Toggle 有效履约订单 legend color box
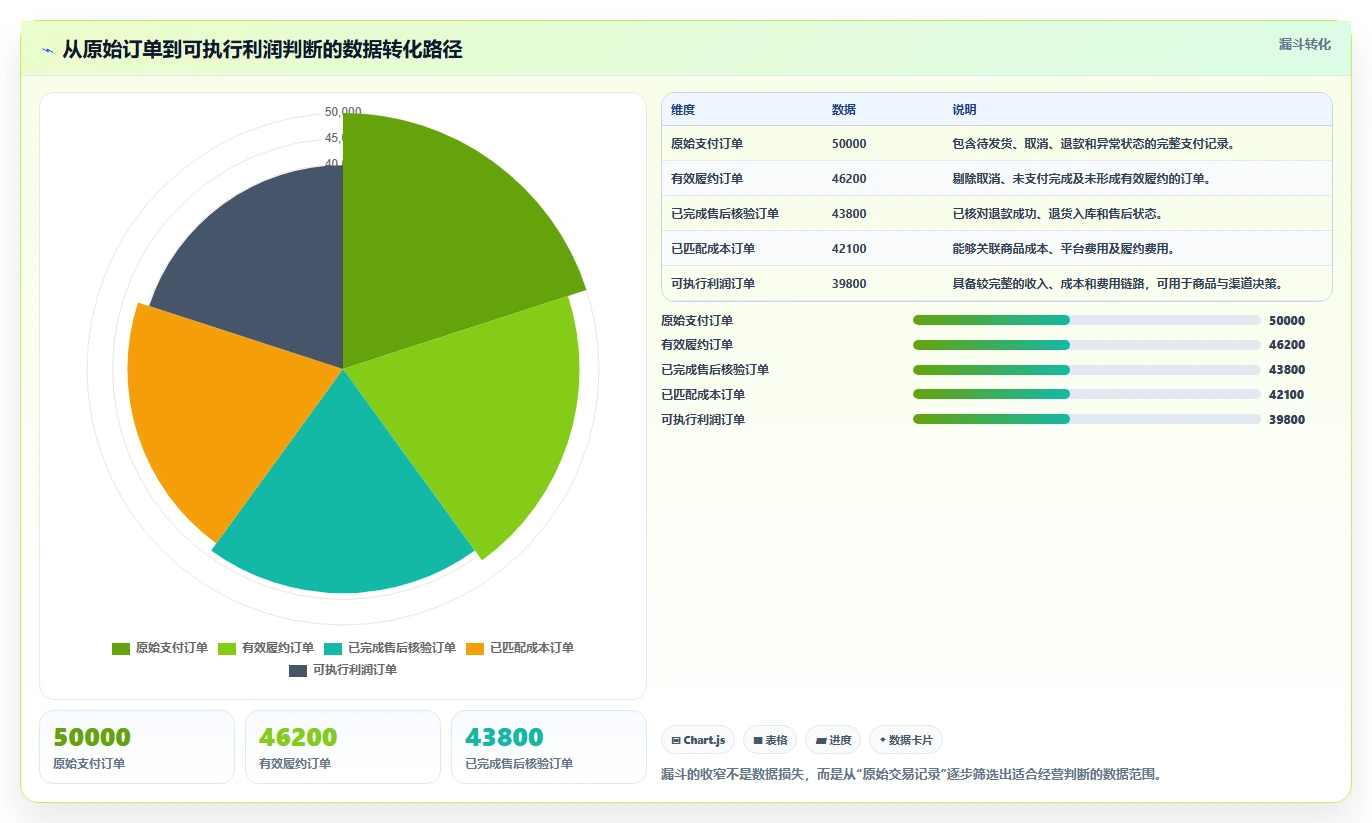 coord(227,648)
